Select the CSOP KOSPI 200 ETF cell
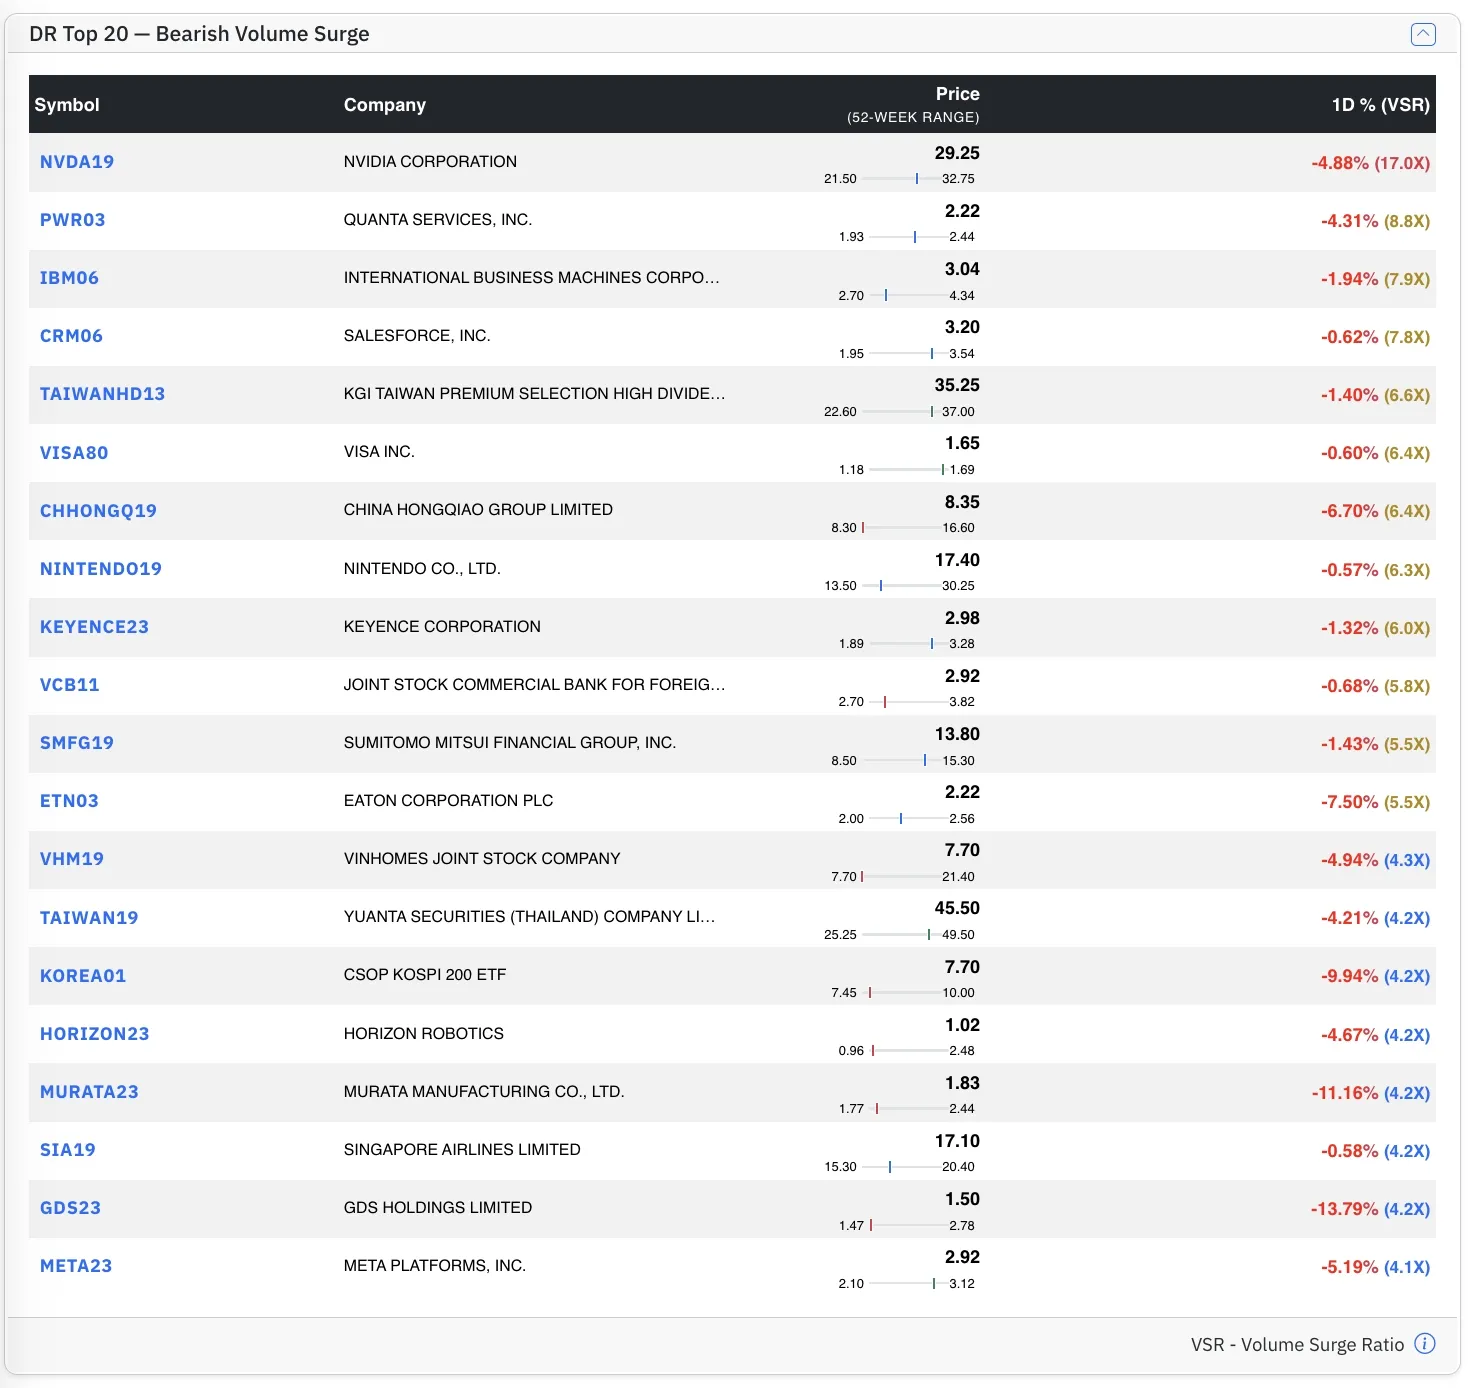1468x1388 pixels. coord(425,975)
